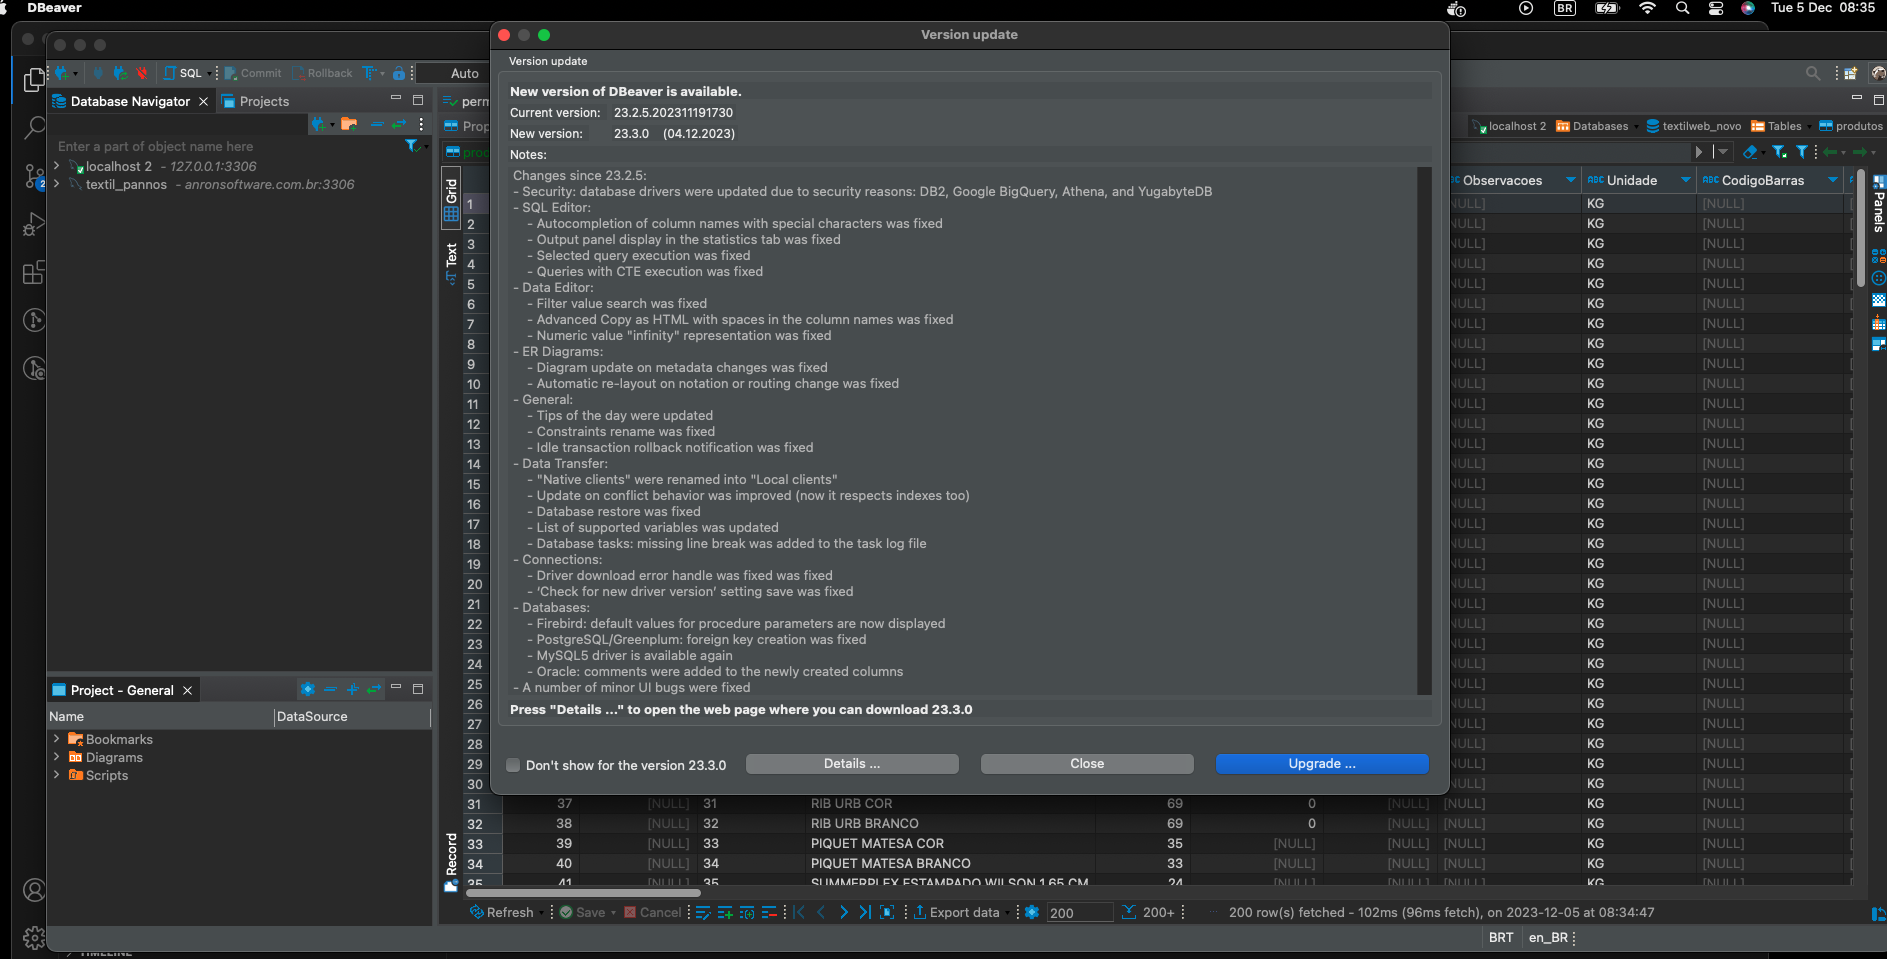Viewport: 1887px width, 959px height.
Task: Click the Refresh icon in results toolbar
Action: (x=477, y=912)
